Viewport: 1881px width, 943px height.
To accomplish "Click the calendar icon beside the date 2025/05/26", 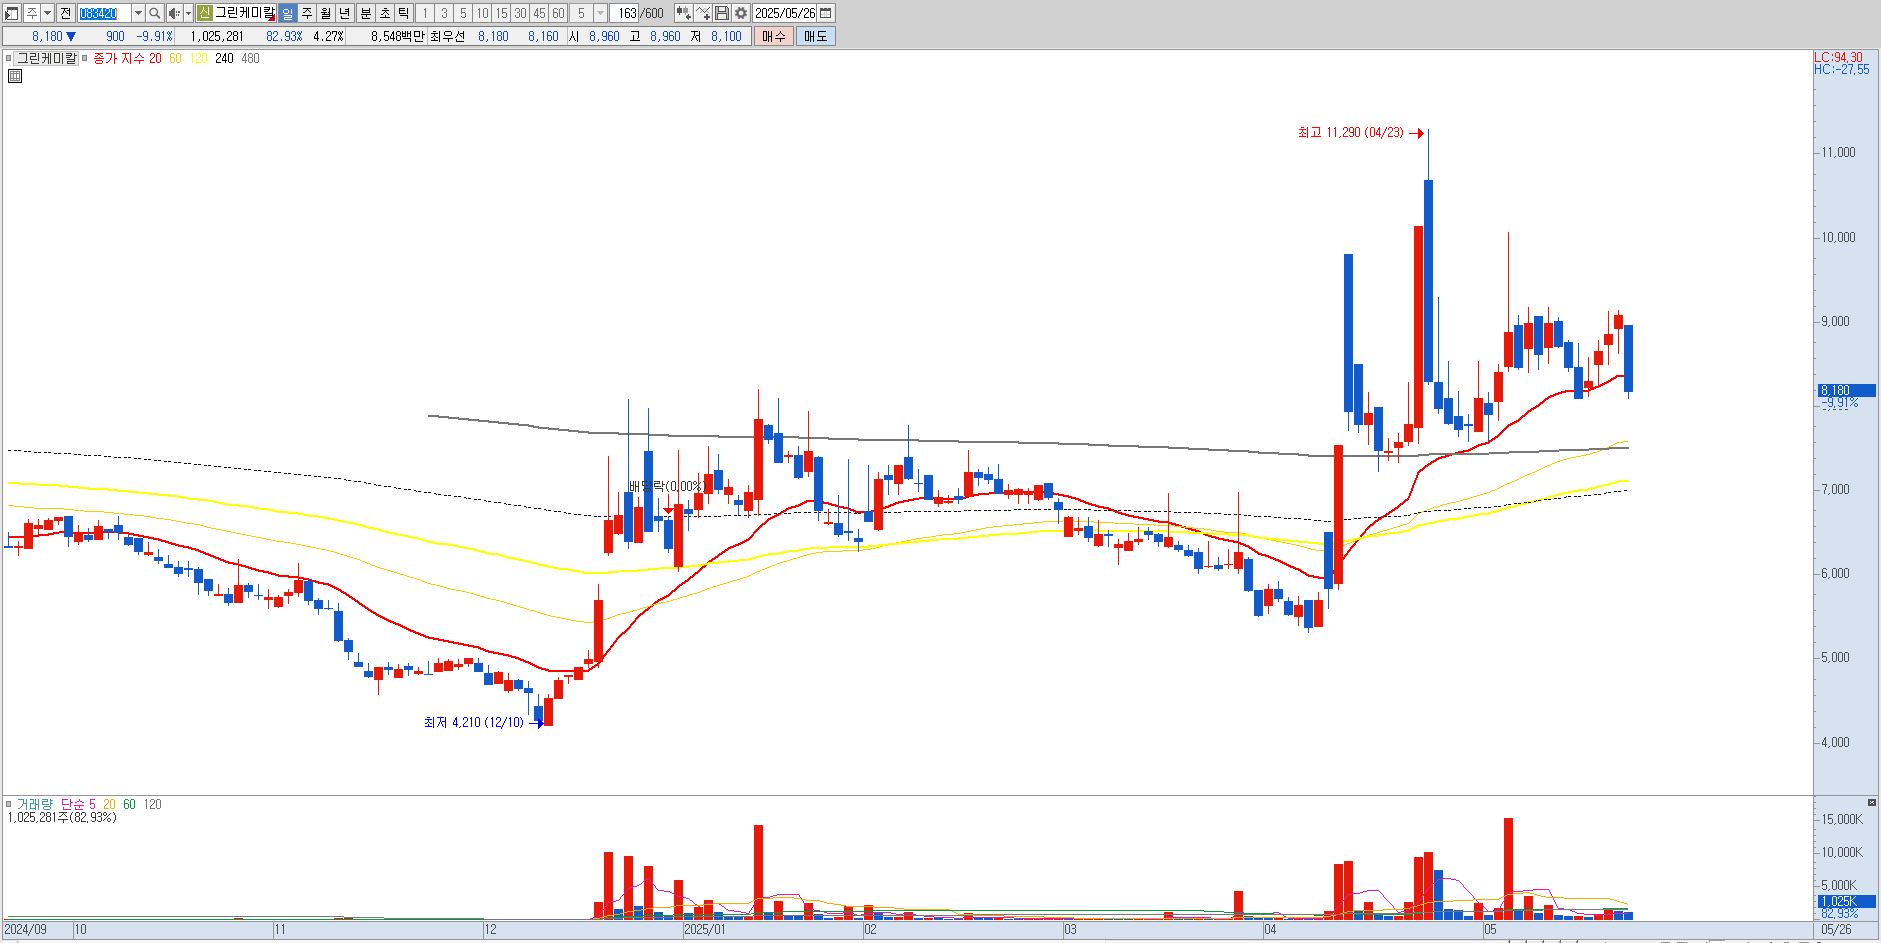I will click(x=826, y=13).
